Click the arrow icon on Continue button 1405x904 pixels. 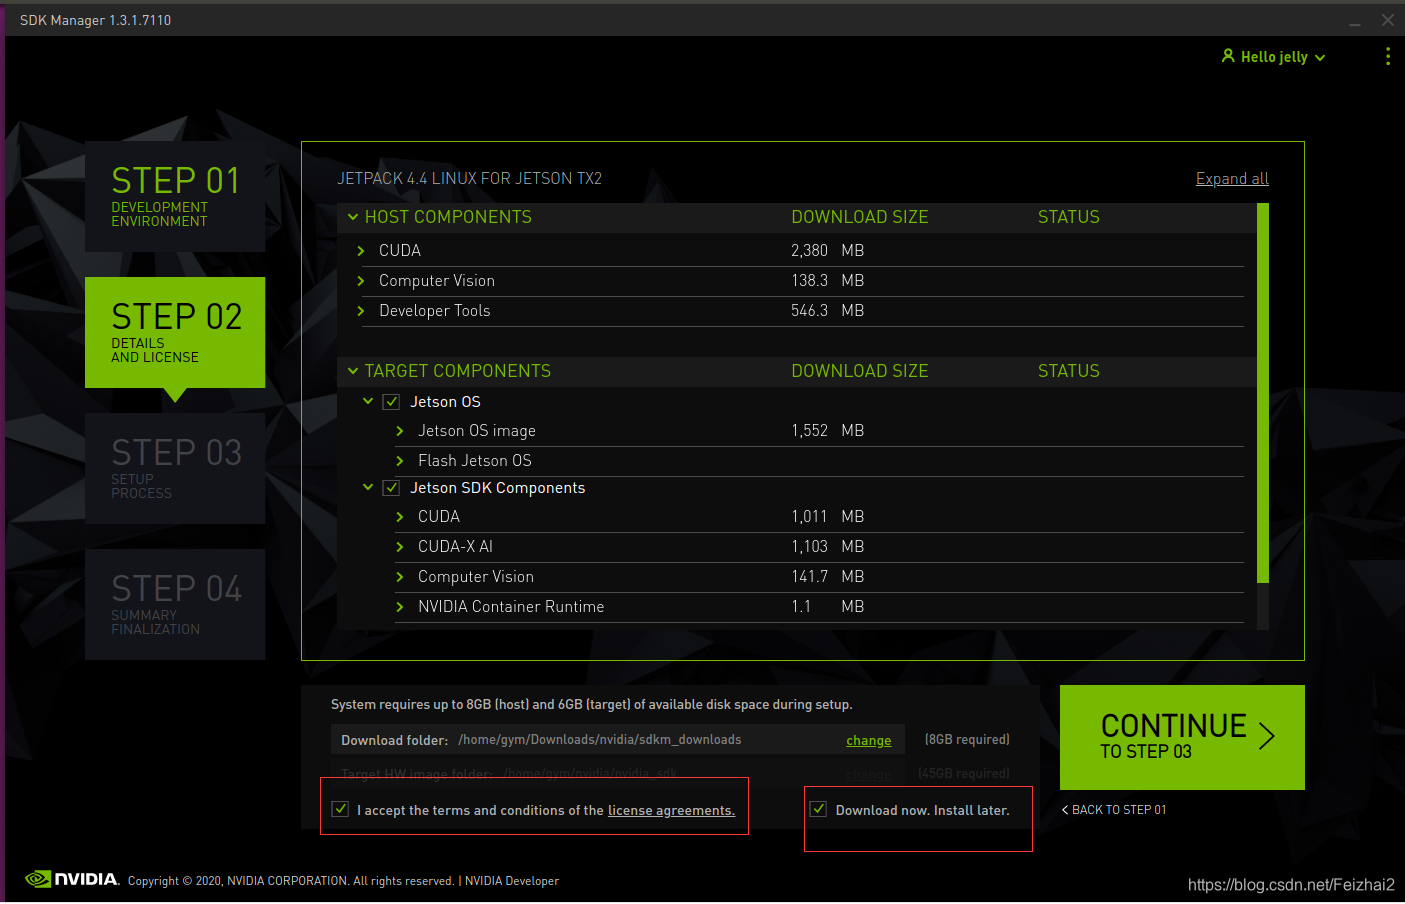coord(1267,736)
